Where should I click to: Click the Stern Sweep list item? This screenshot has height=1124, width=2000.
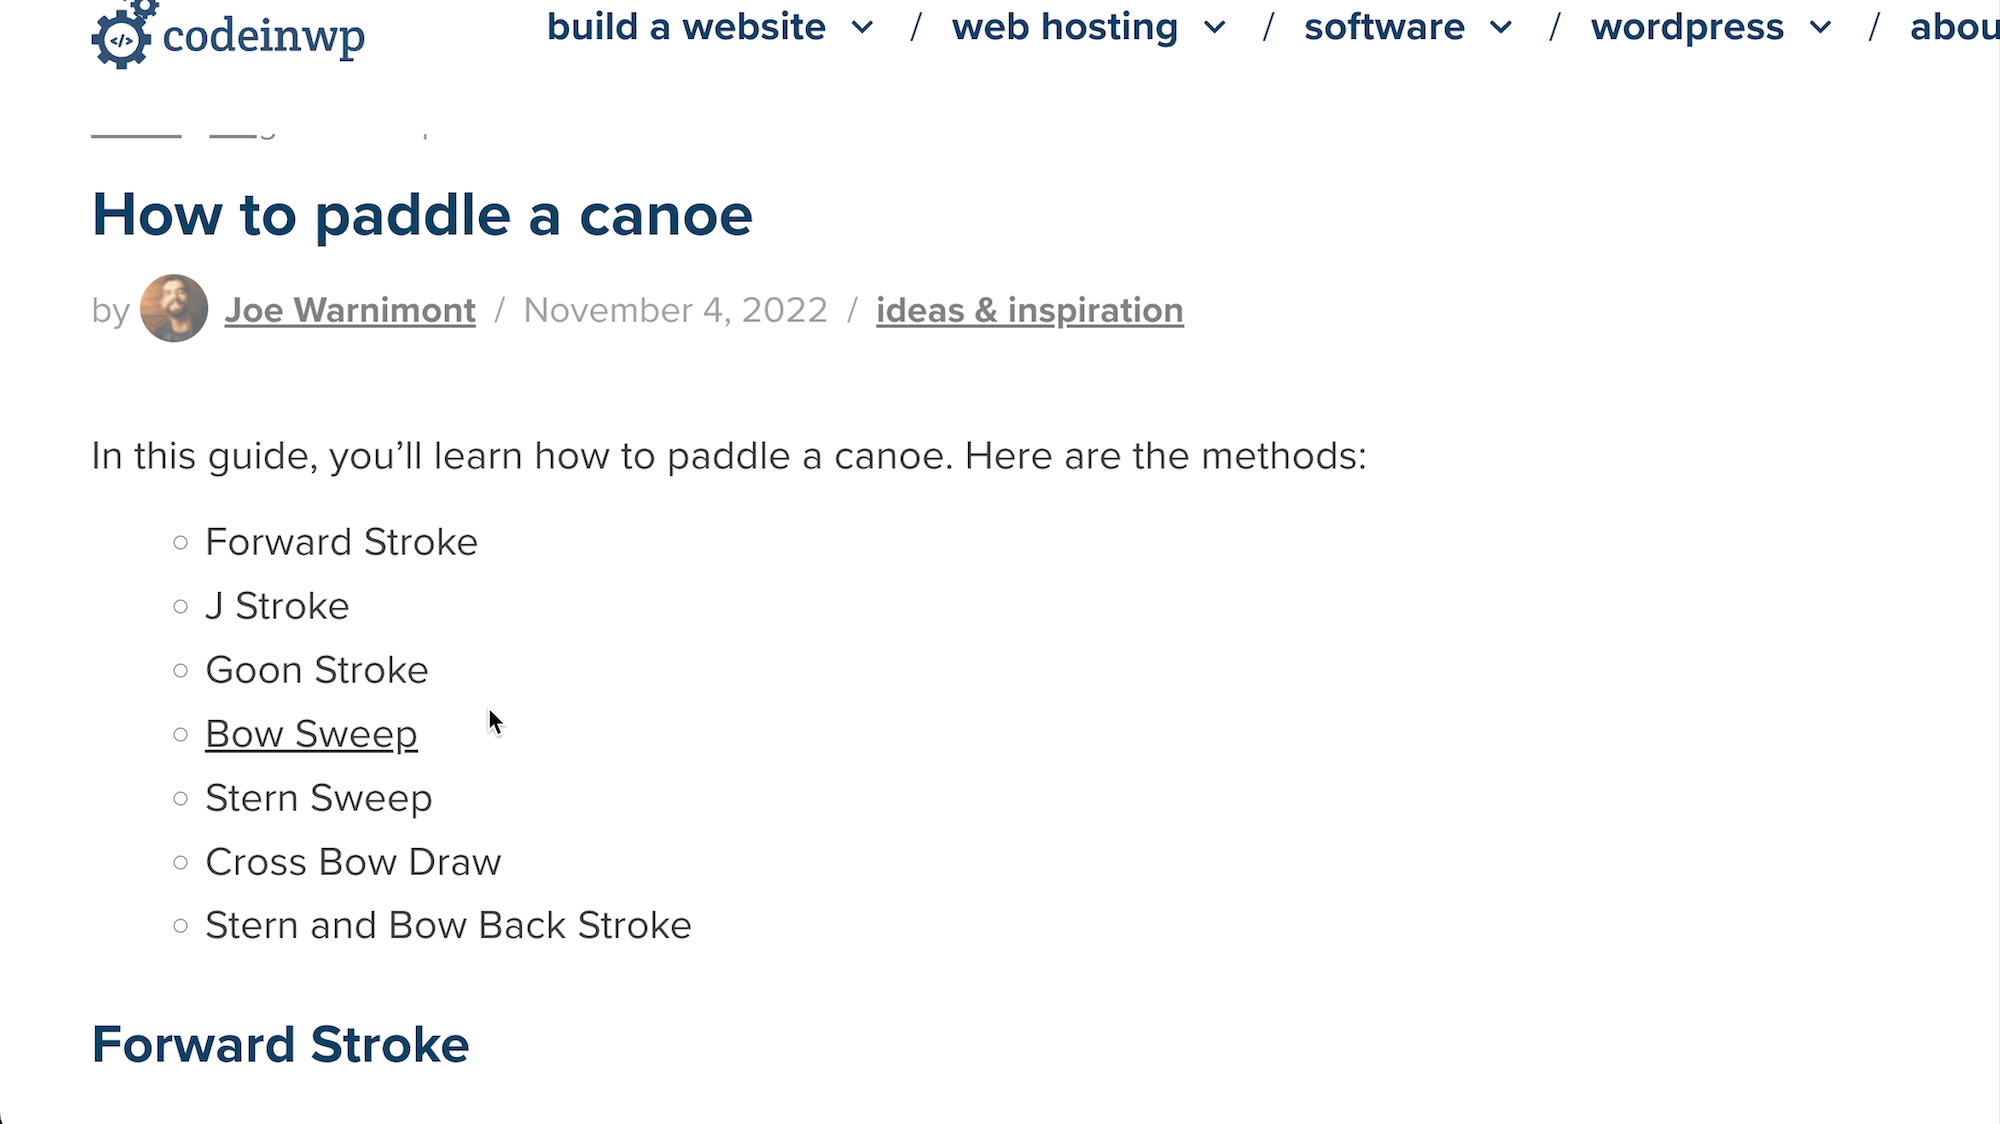[x=319, y=796]
